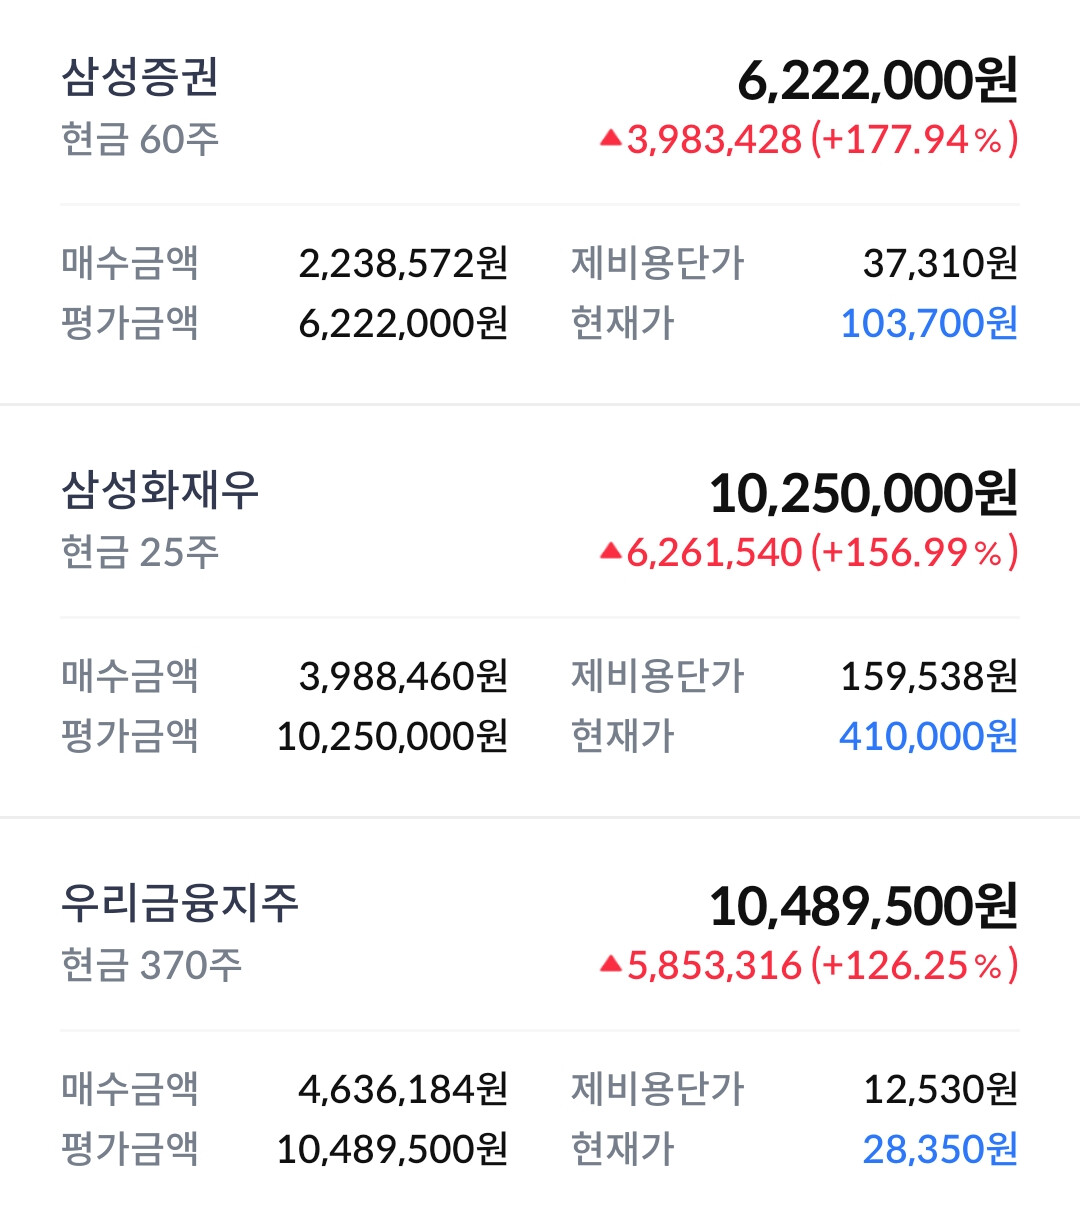Tap the red up-triangle beside 6,261,540
1080x1227 pixels.
[x=611, y=551]
